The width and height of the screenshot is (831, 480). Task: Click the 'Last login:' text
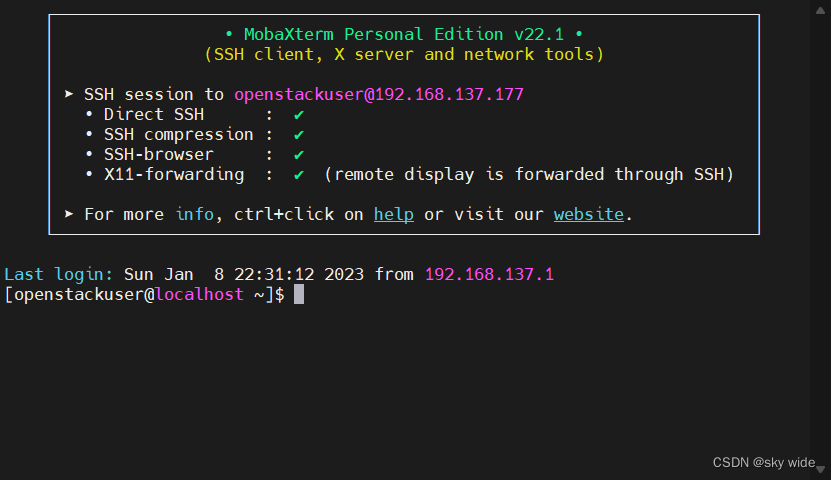point(58,274)
